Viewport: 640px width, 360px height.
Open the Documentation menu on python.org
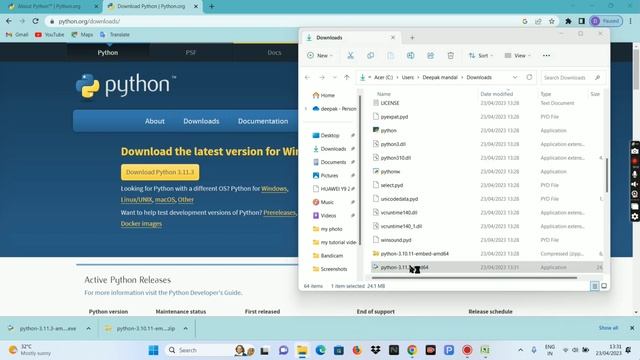tap(263, 121)
